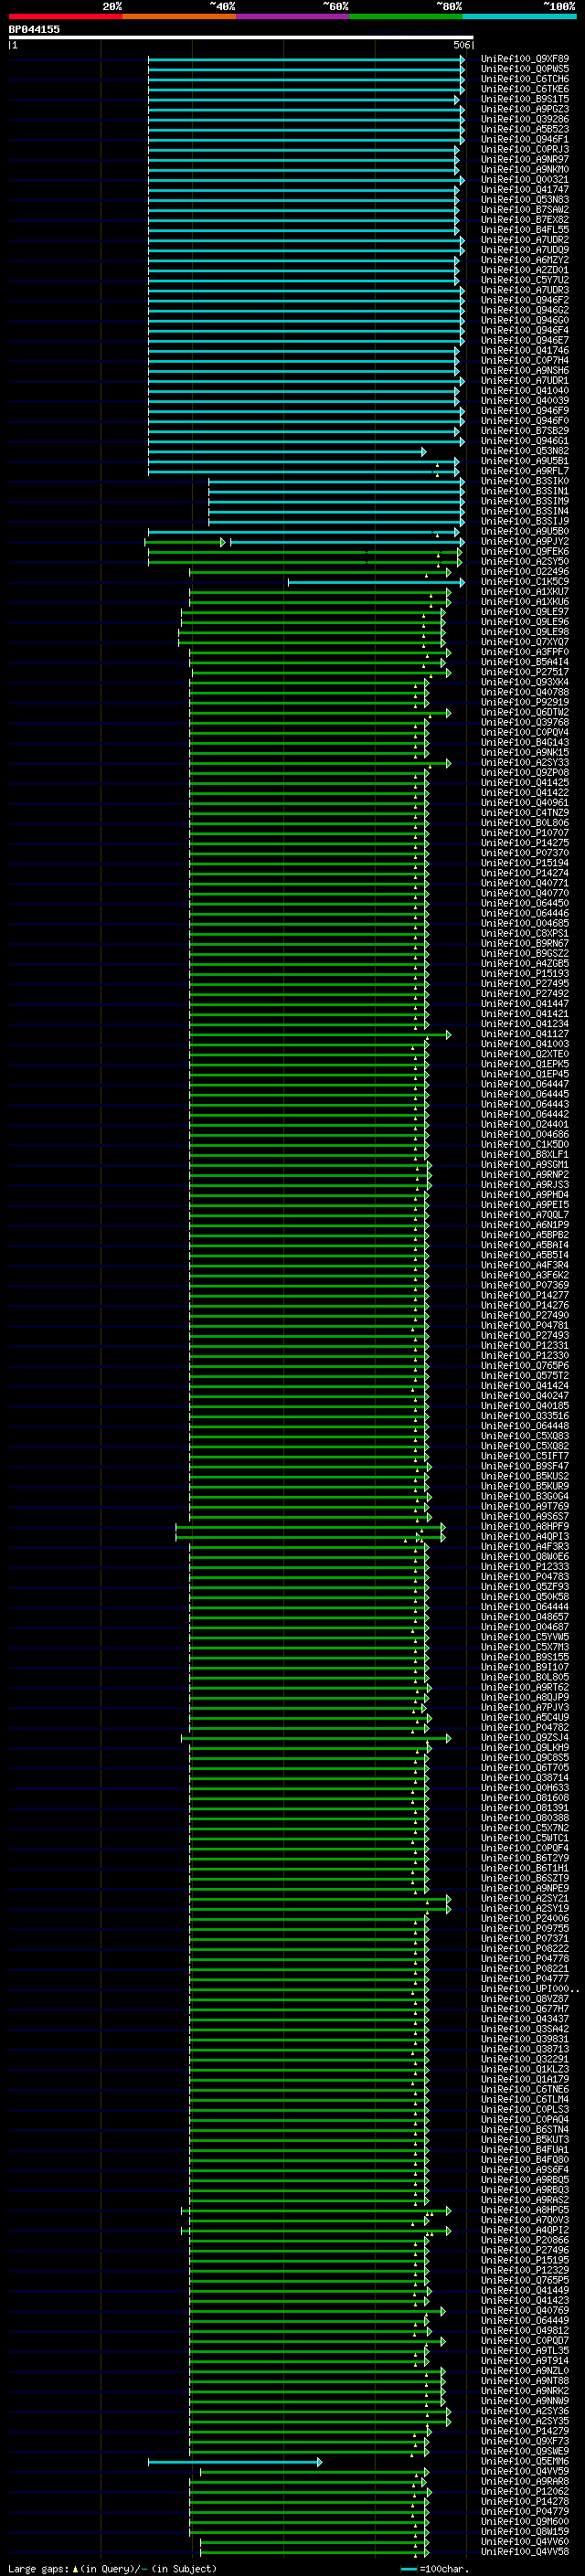Screen dimensions: 585x2576
Task: Select the label UniRef100_A7UDR2
Action: (525, 240)
